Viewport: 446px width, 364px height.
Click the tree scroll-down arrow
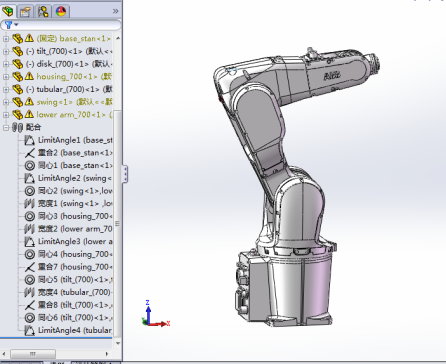point(118,343)
